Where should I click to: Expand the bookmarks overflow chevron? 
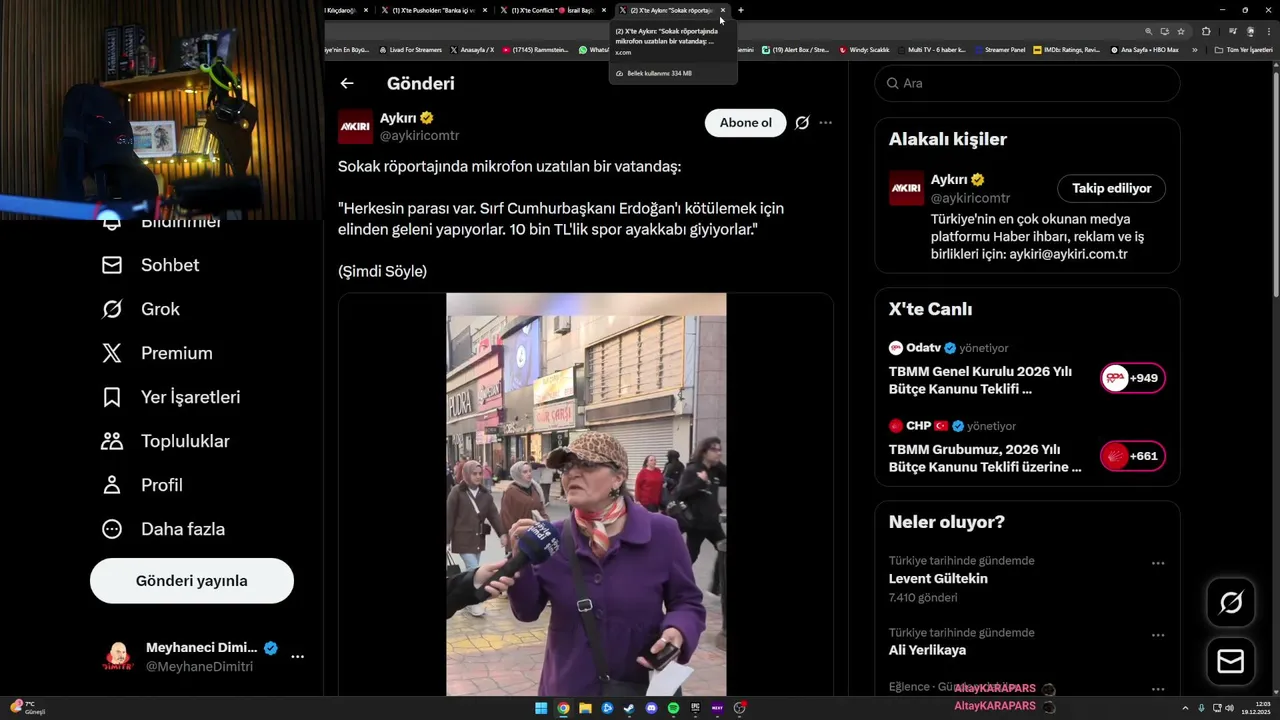[1194, 49]
